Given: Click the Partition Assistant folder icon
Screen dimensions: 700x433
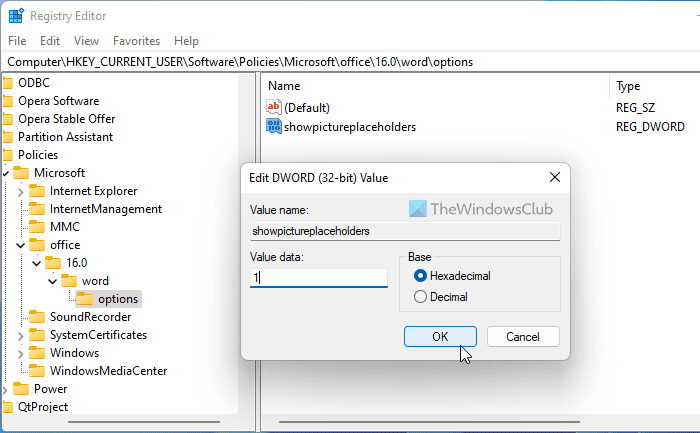Looking at the screenshot, I should point(8,137).
